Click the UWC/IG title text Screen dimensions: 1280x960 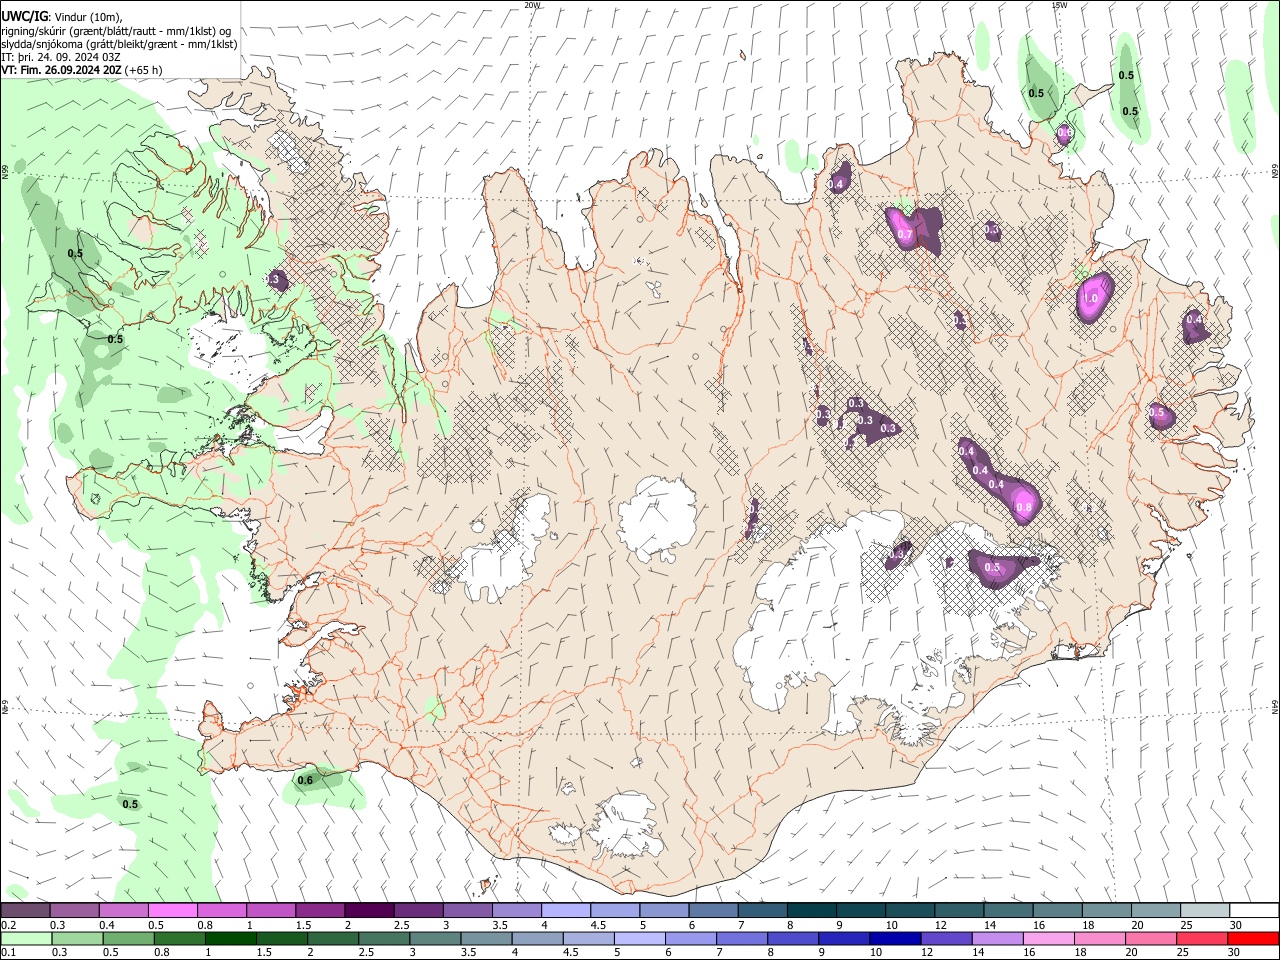point(23,16)
